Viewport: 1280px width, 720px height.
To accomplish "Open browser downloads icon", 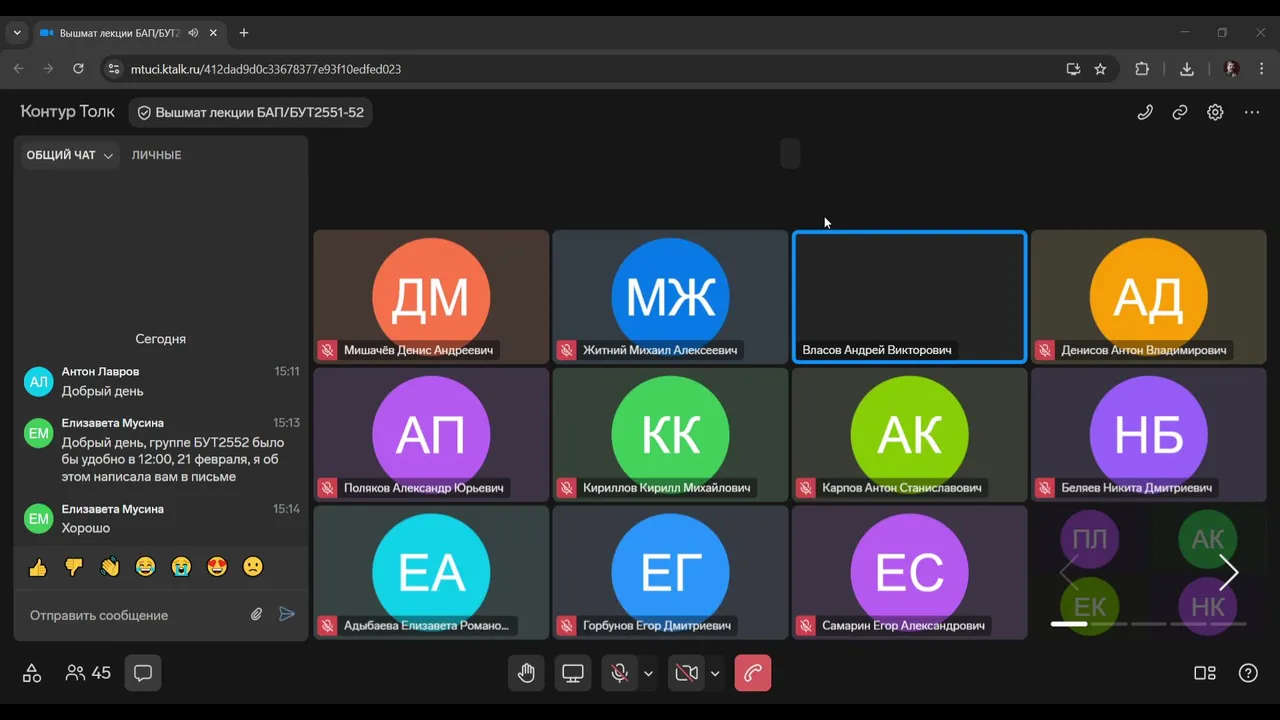I will point(1187,69).
